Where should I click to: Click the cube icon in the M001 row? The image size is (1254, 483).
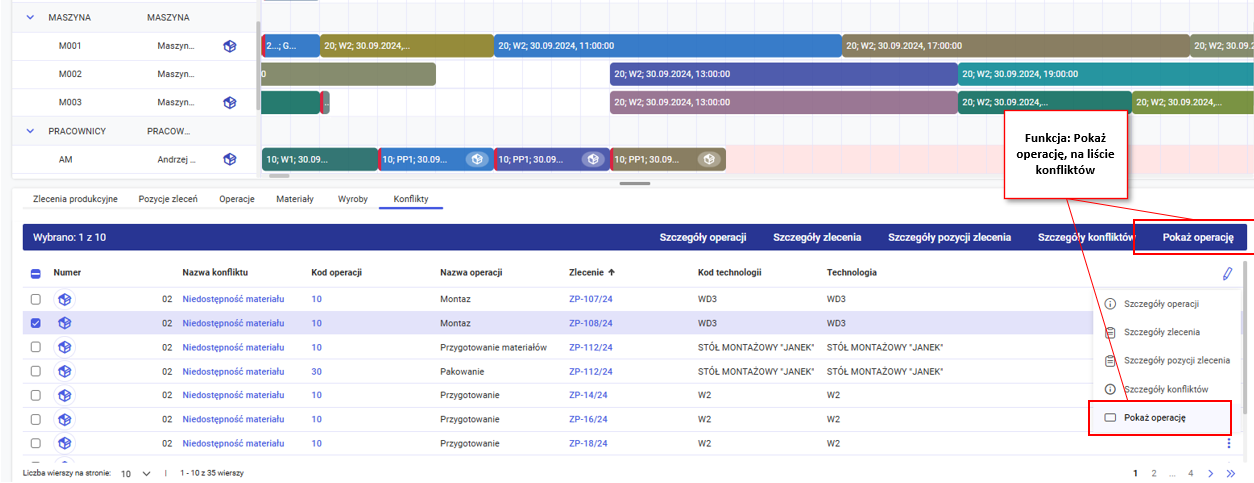[x=230, y=46]
